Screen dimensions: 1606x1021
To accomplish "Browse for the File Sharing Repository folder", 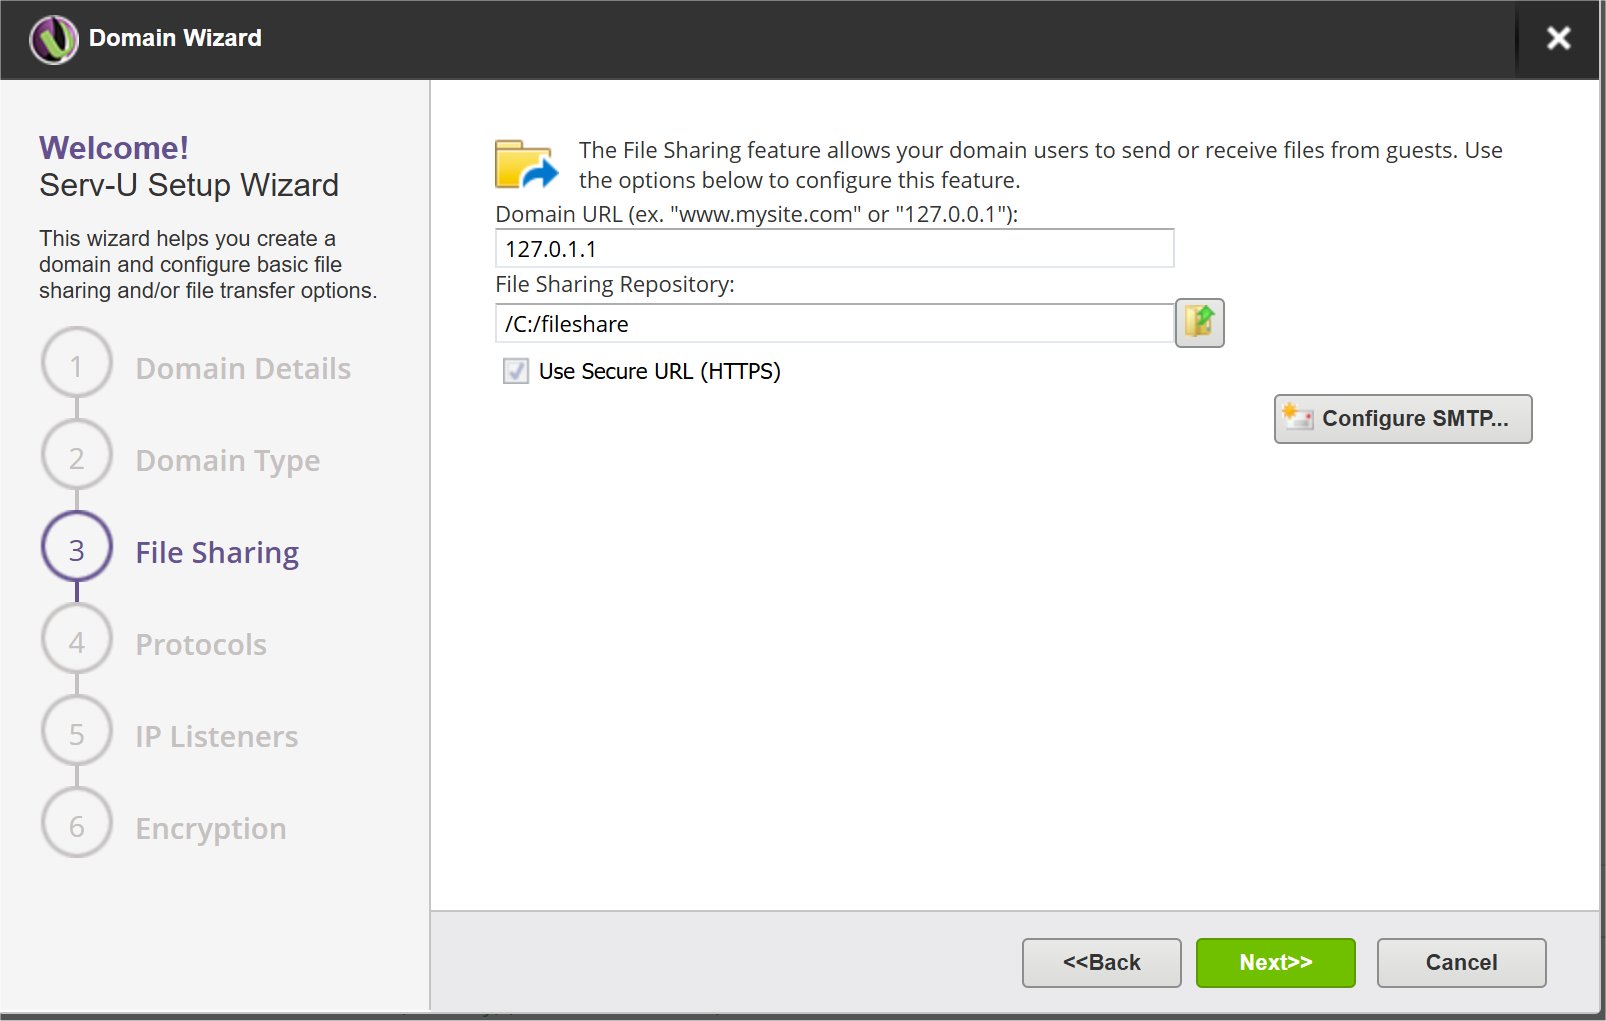I will (x=1199, y=323).
